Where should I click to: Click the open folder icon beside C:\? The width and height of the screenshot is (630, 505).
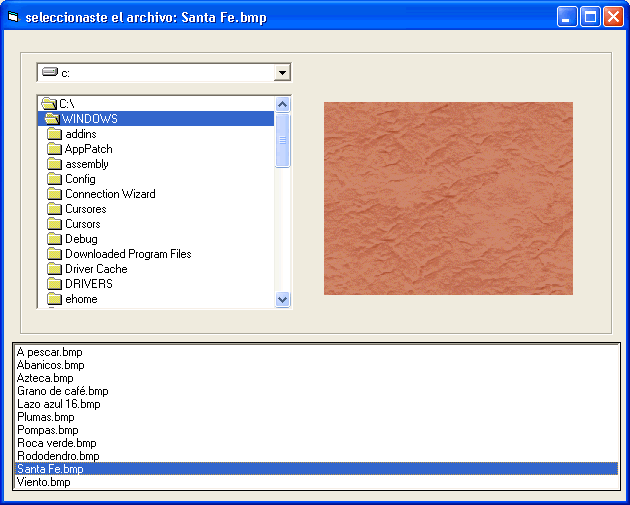point(49,104)
